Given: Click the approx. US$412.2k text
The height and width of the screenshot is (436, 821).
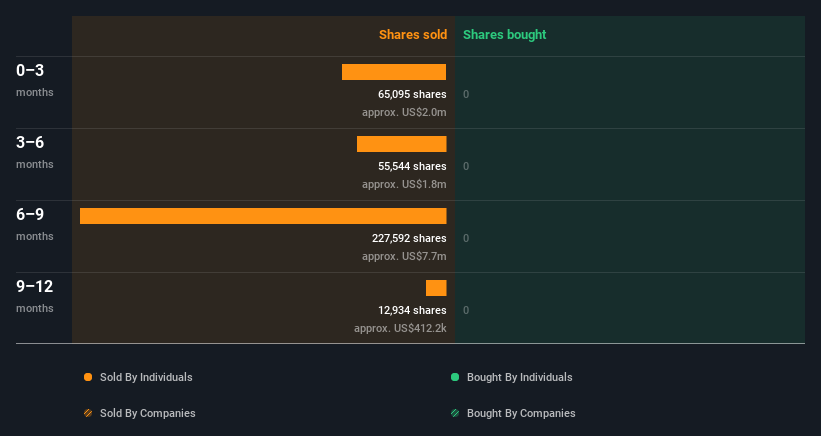Looking at the screenshot, I should 400,328.
